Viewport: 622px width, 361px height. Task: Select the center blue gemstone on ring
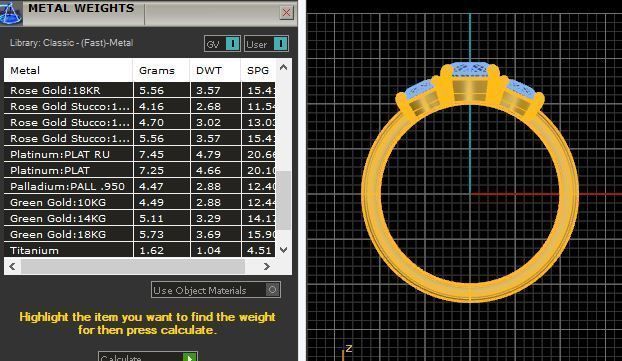[470, 69]
